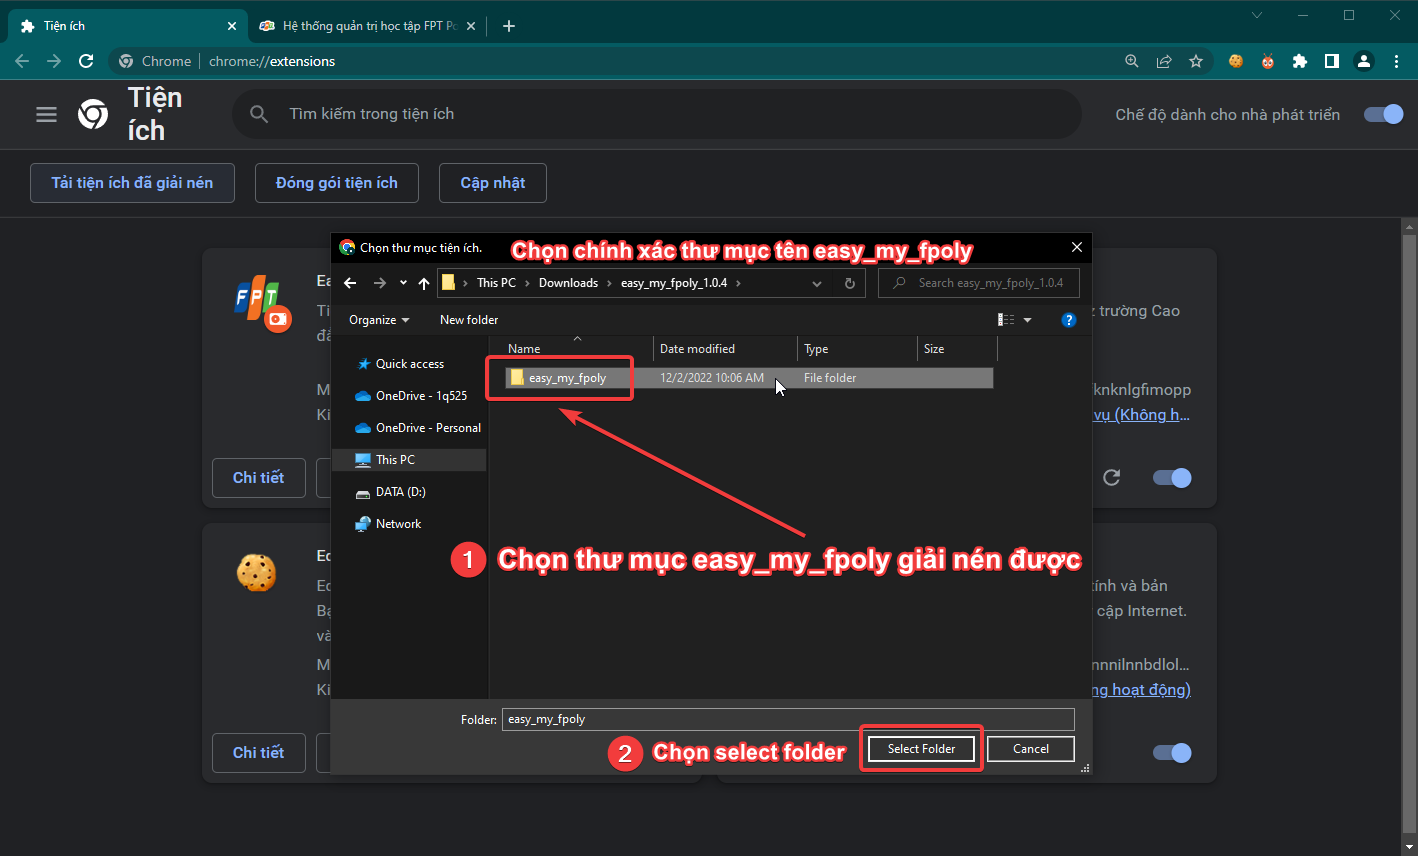This screenshot has height=856, width=1418.
Task: Click Search easy_my_fpoly_1.0.4 field
Action: [x=978, y=283]
